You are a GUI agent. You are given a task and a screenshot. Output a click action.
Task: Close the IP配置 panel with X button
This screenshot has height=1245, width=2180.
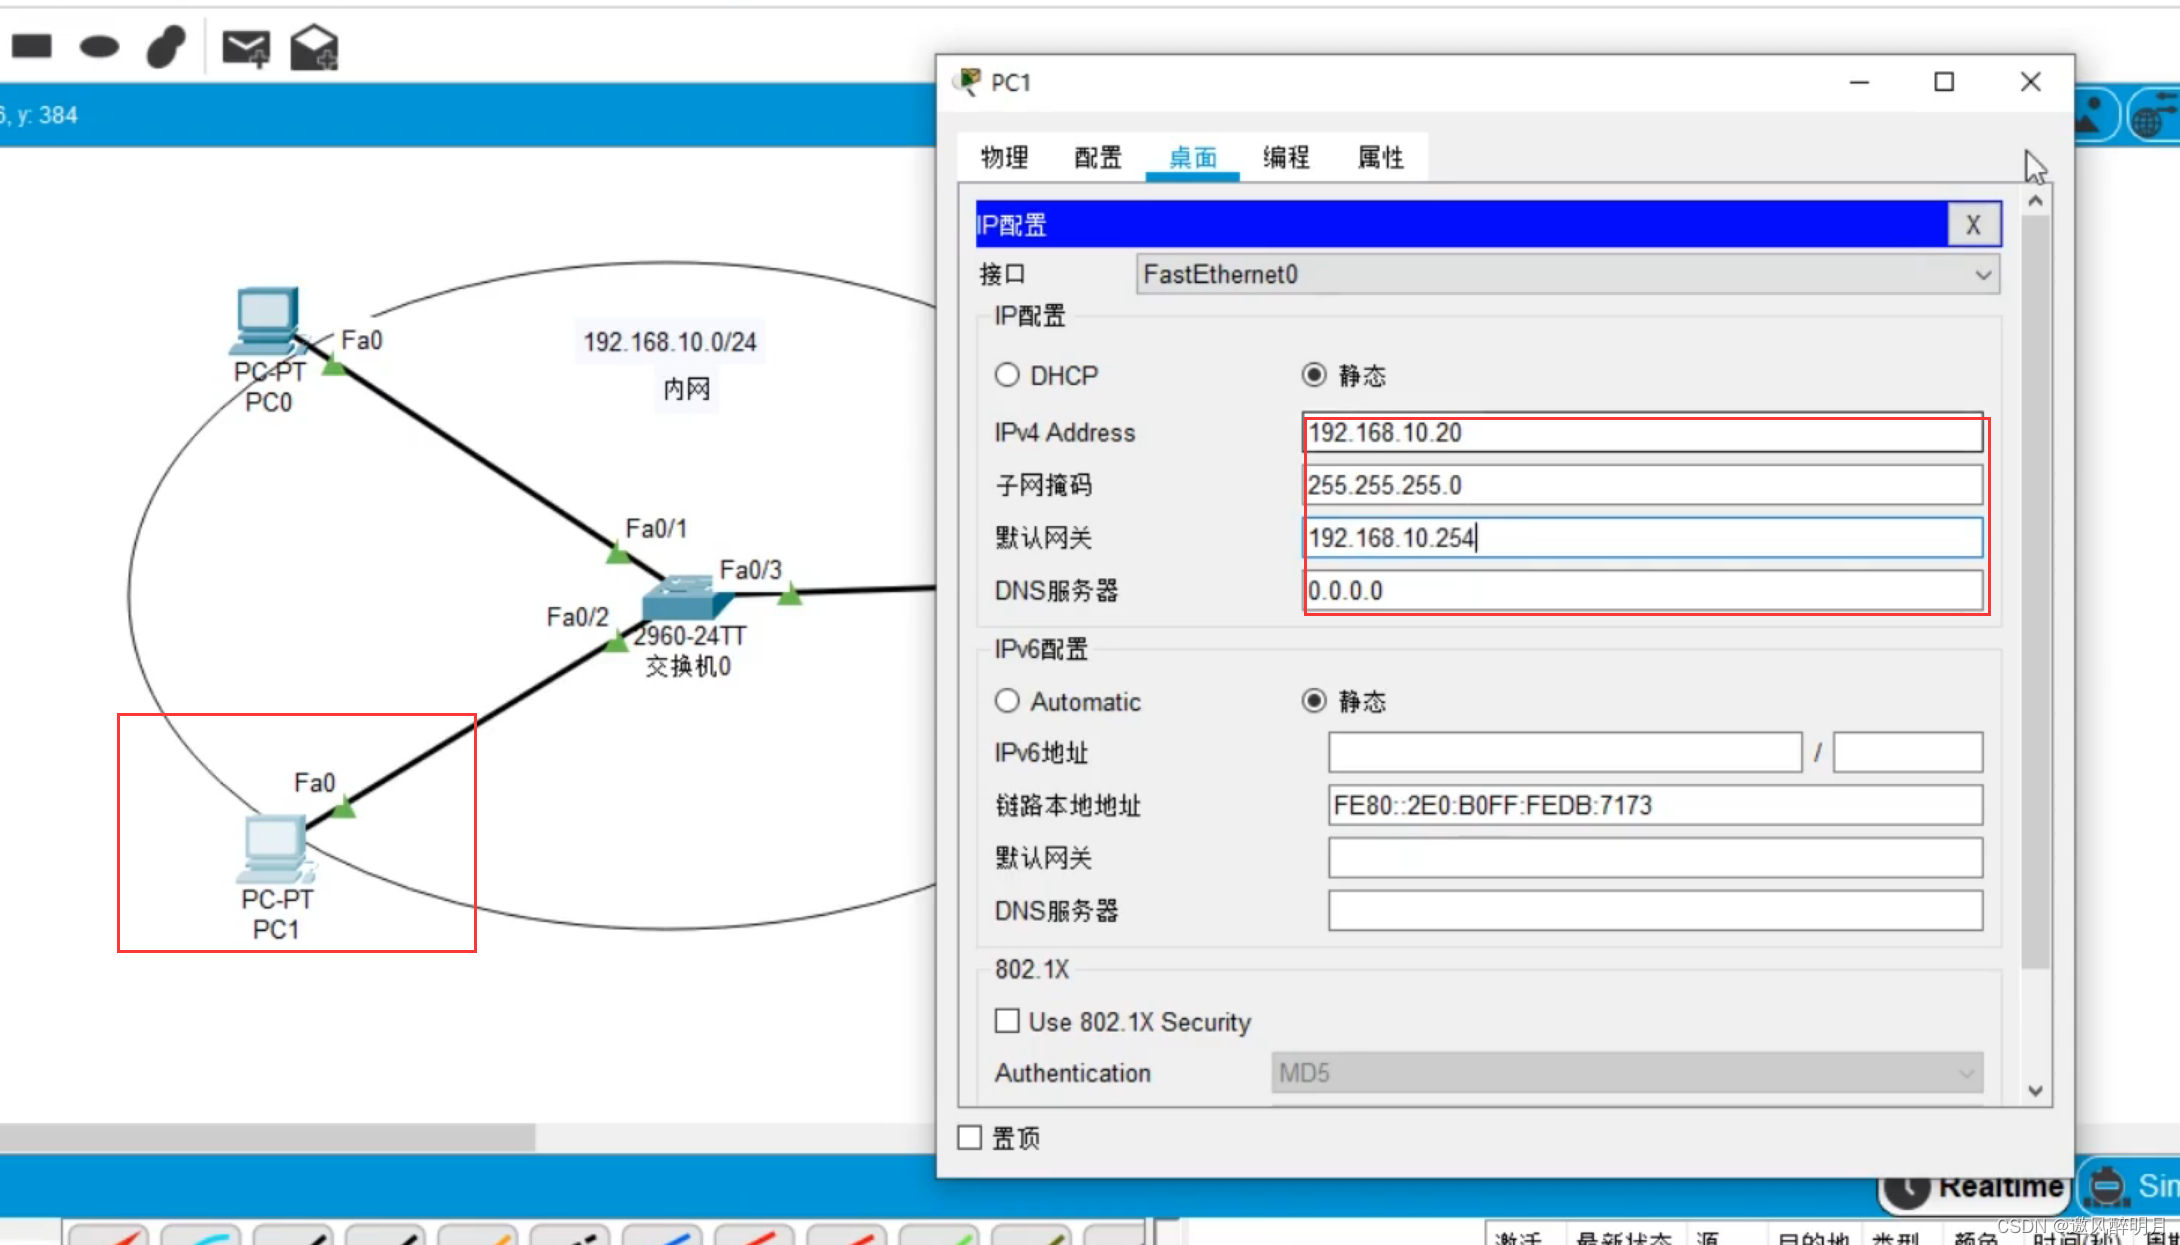pos(1973,225)
